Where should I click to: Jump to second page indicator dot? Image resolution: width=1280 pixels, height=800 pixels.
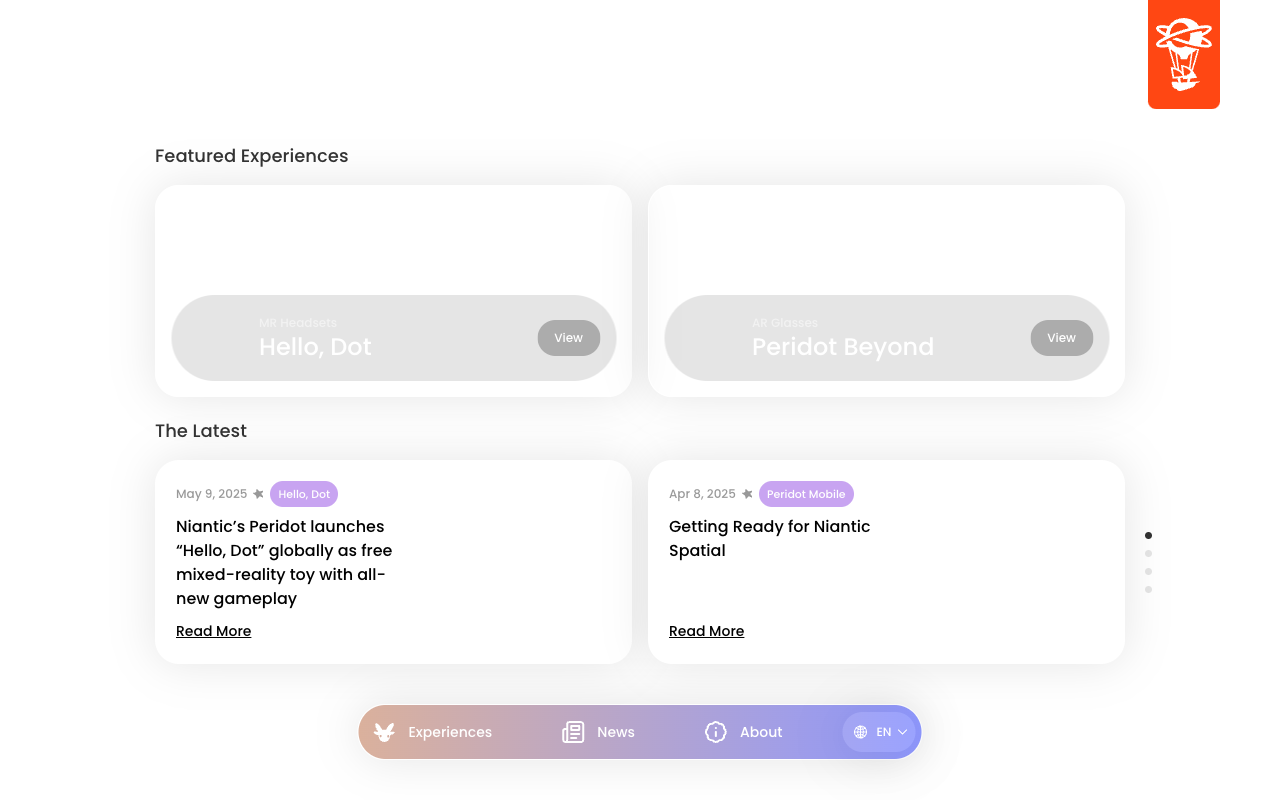point(1148,554)
